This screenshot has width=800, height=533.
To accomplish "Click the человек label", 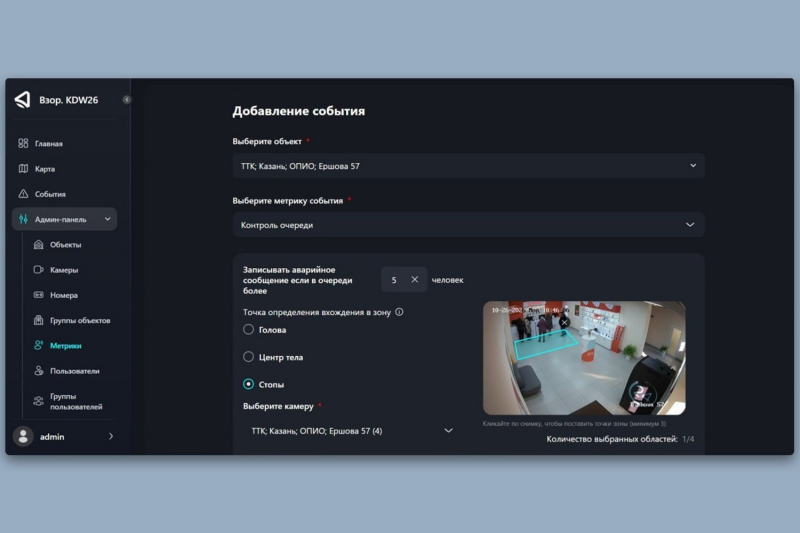I will click(447, 280).
